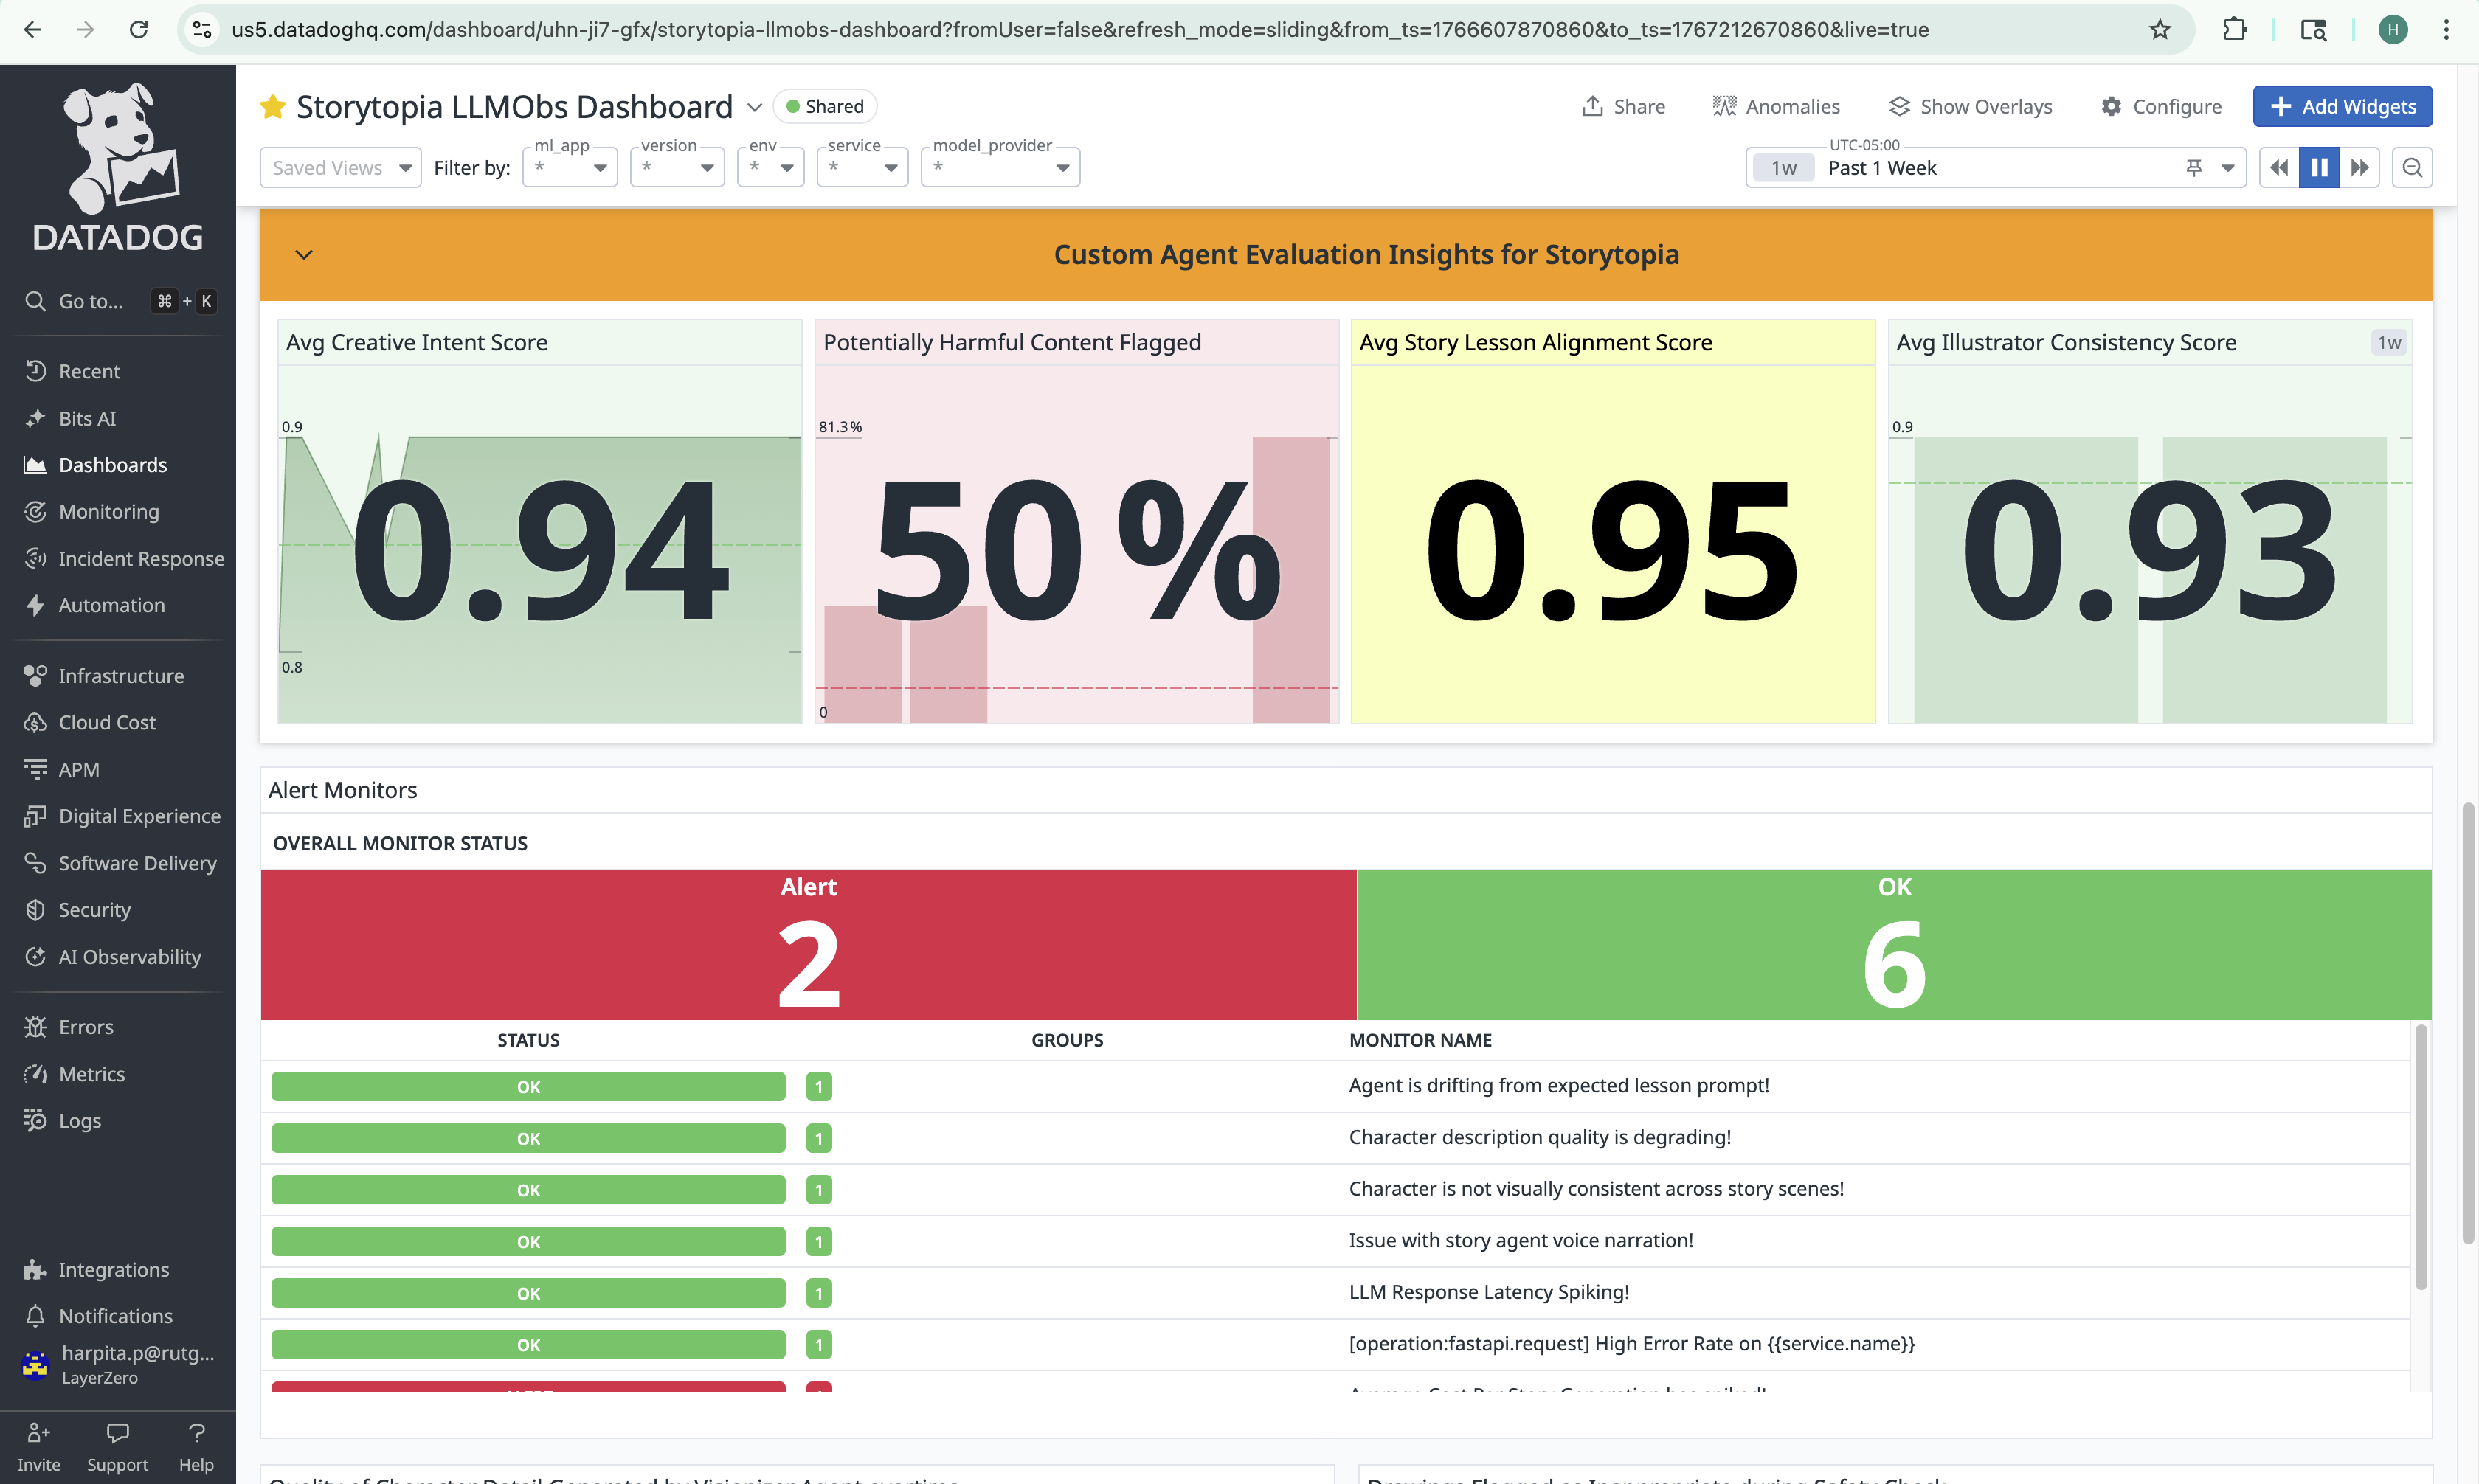Open AI Observability sidebar section
2479x1484 pixels.
(129, 956)
